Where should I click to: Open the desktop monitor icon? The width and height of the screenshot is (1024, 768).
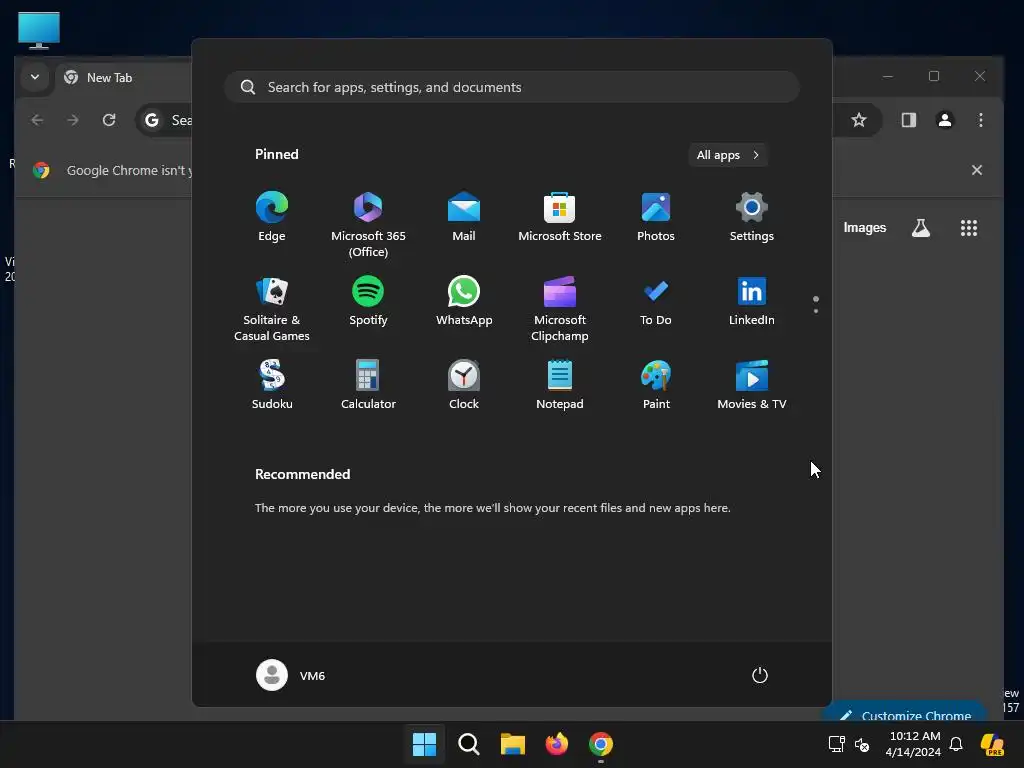39,30
